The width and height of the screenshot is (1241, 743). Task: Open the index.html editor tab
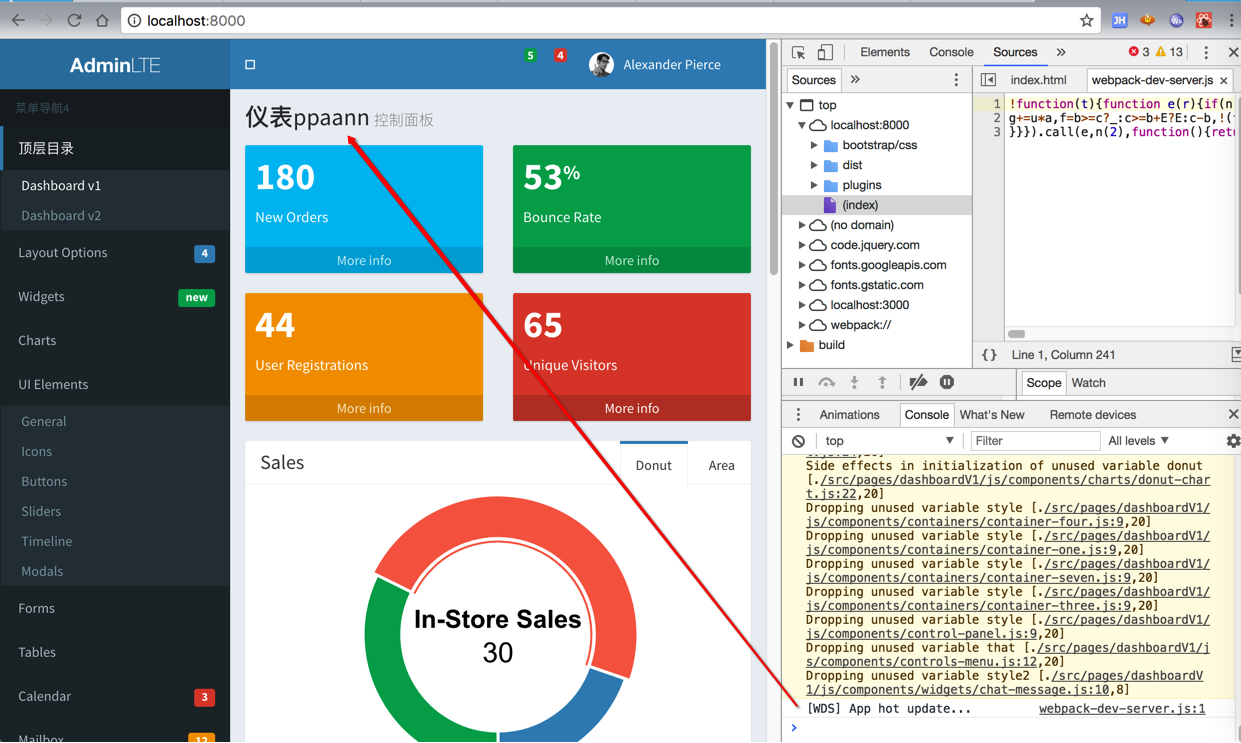[x=1038, y=80]
